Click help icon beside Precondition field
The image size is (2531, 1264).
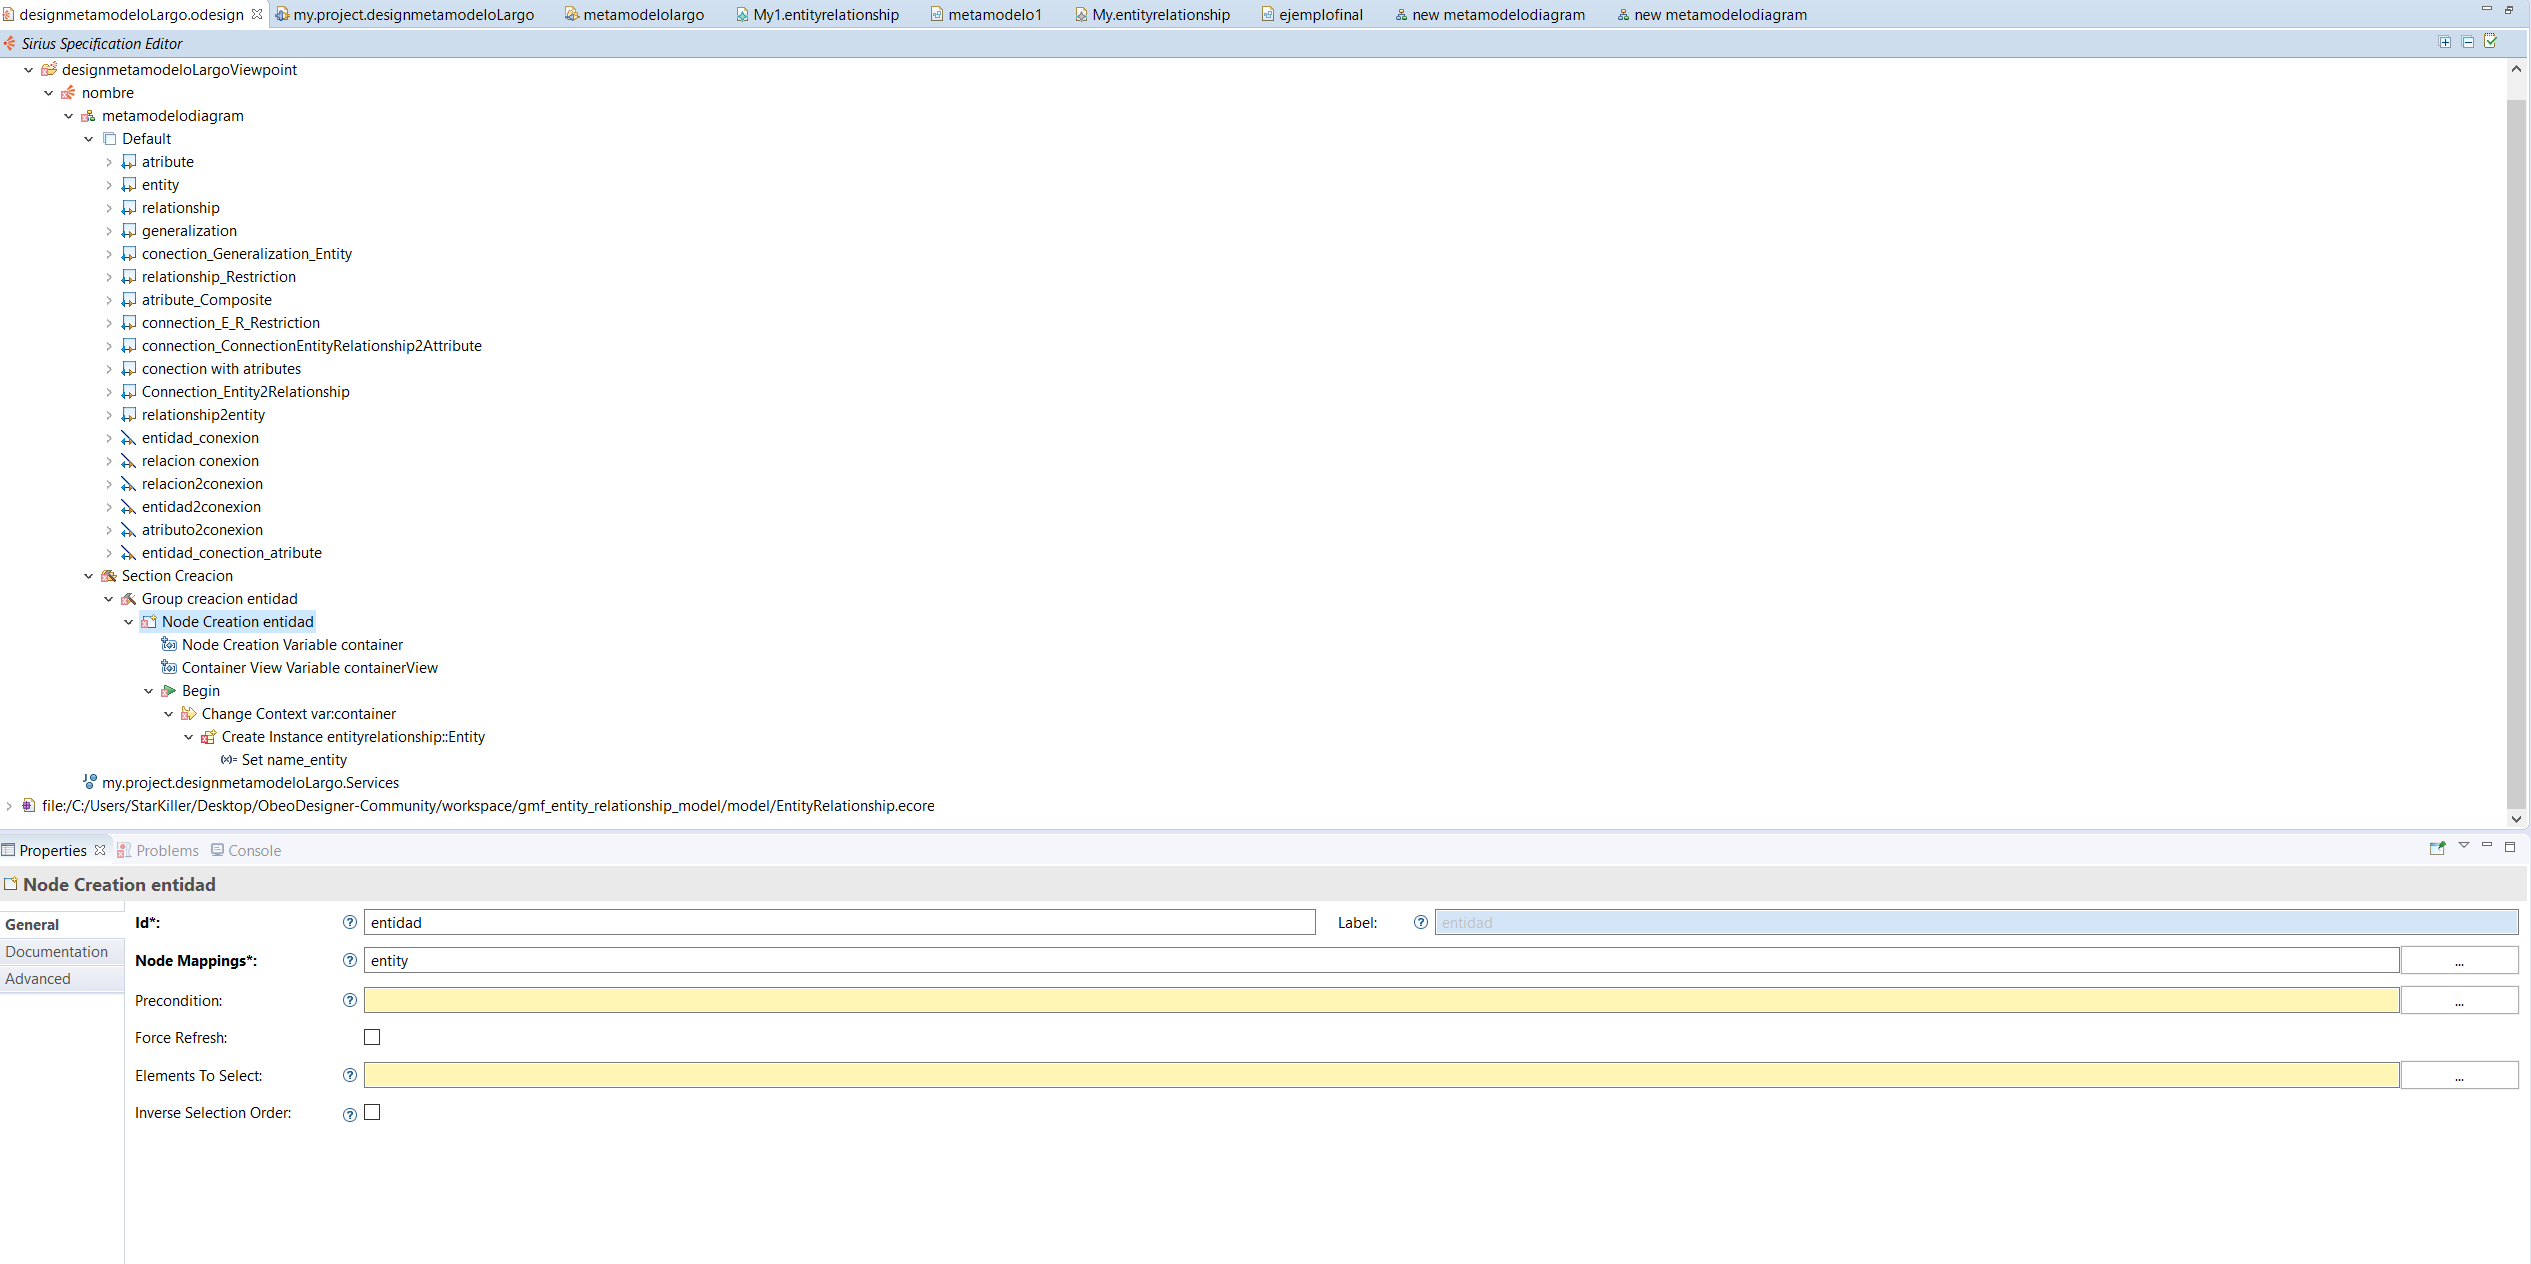349,1000
